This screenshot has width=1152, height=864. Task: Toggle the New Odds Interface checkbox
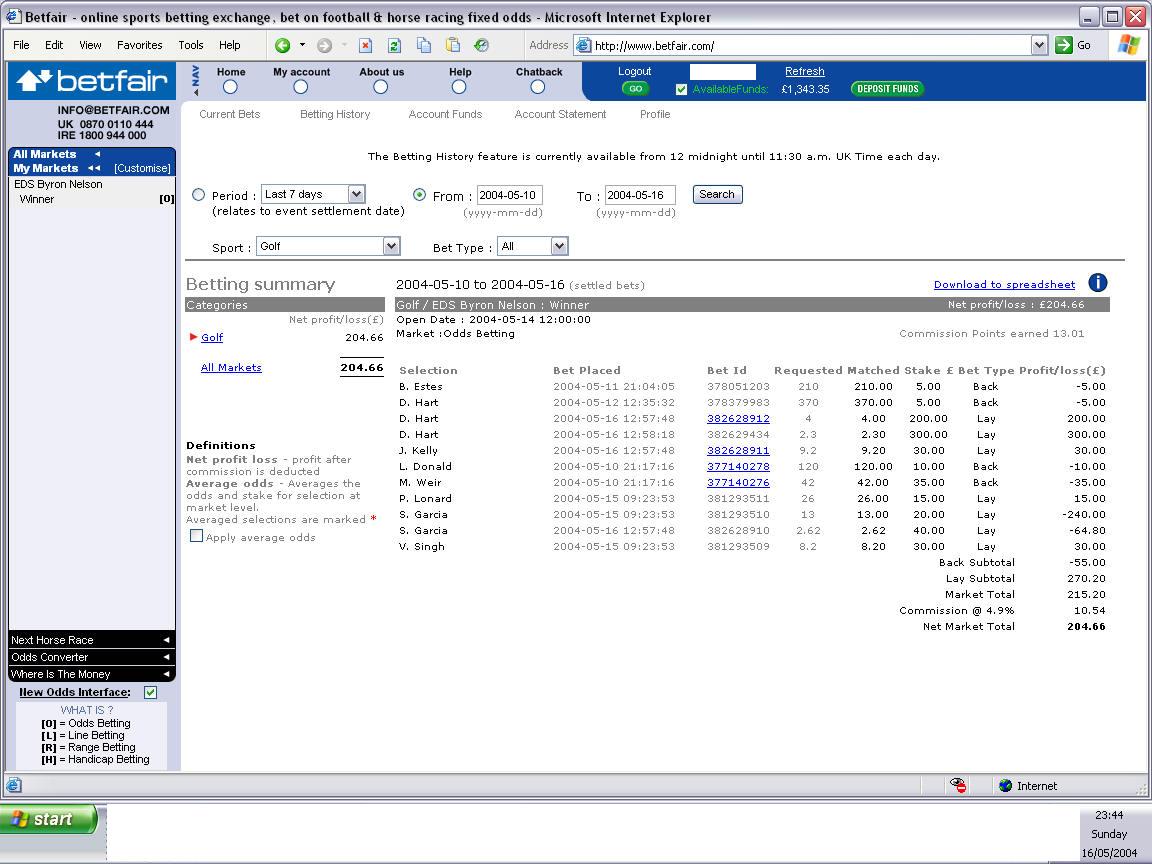click(150, 692)
